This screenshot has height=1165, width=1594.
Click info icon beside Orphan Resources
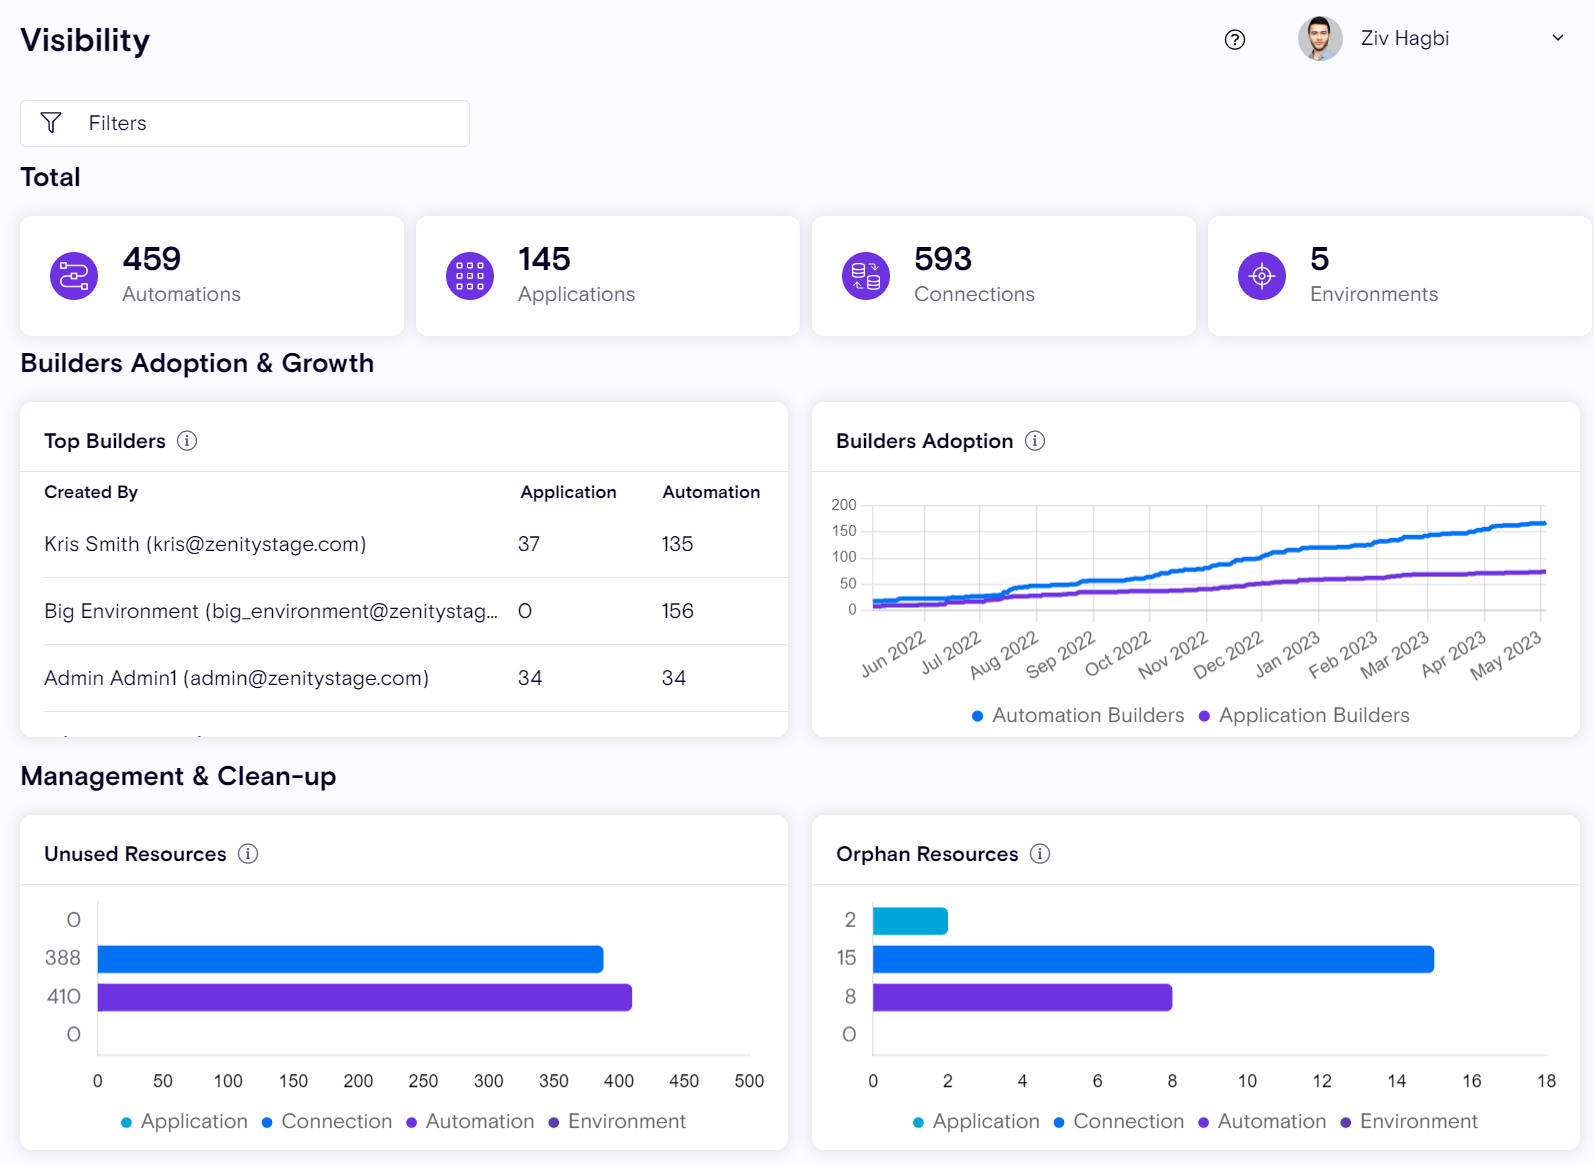tap(1040, 854)
